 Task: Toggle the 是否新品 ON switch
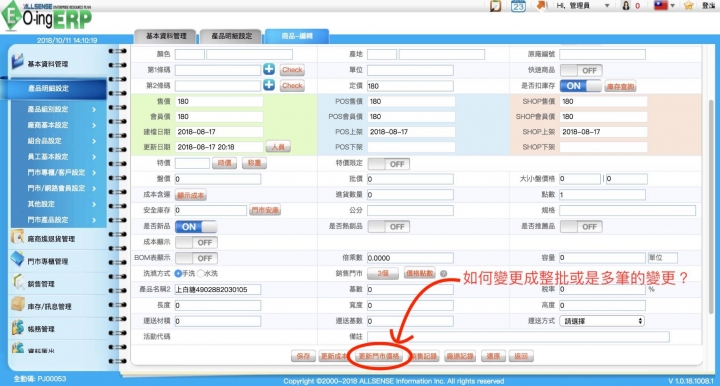(196, 227)
